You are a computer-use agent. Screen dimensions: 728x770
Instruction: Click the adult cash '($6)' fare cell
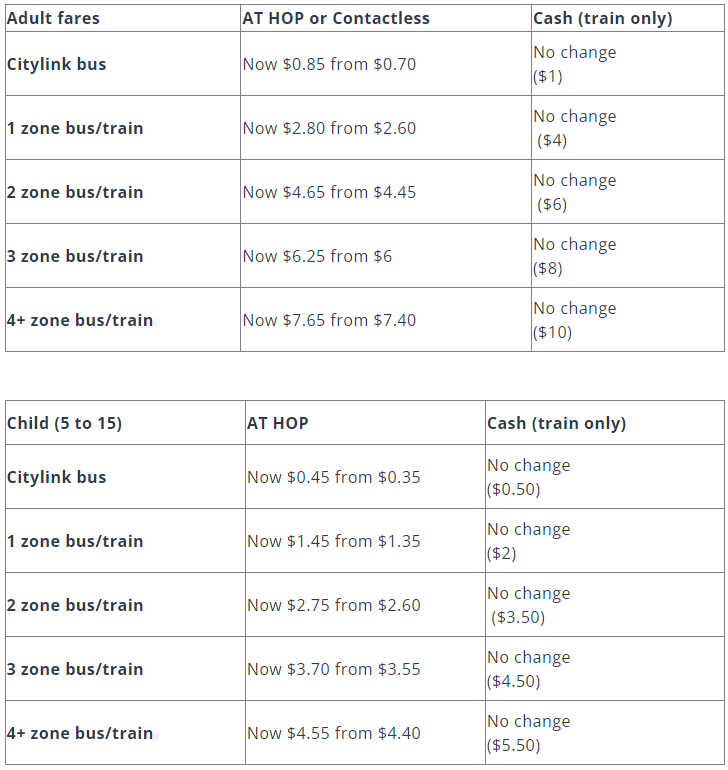coord(552,204)
